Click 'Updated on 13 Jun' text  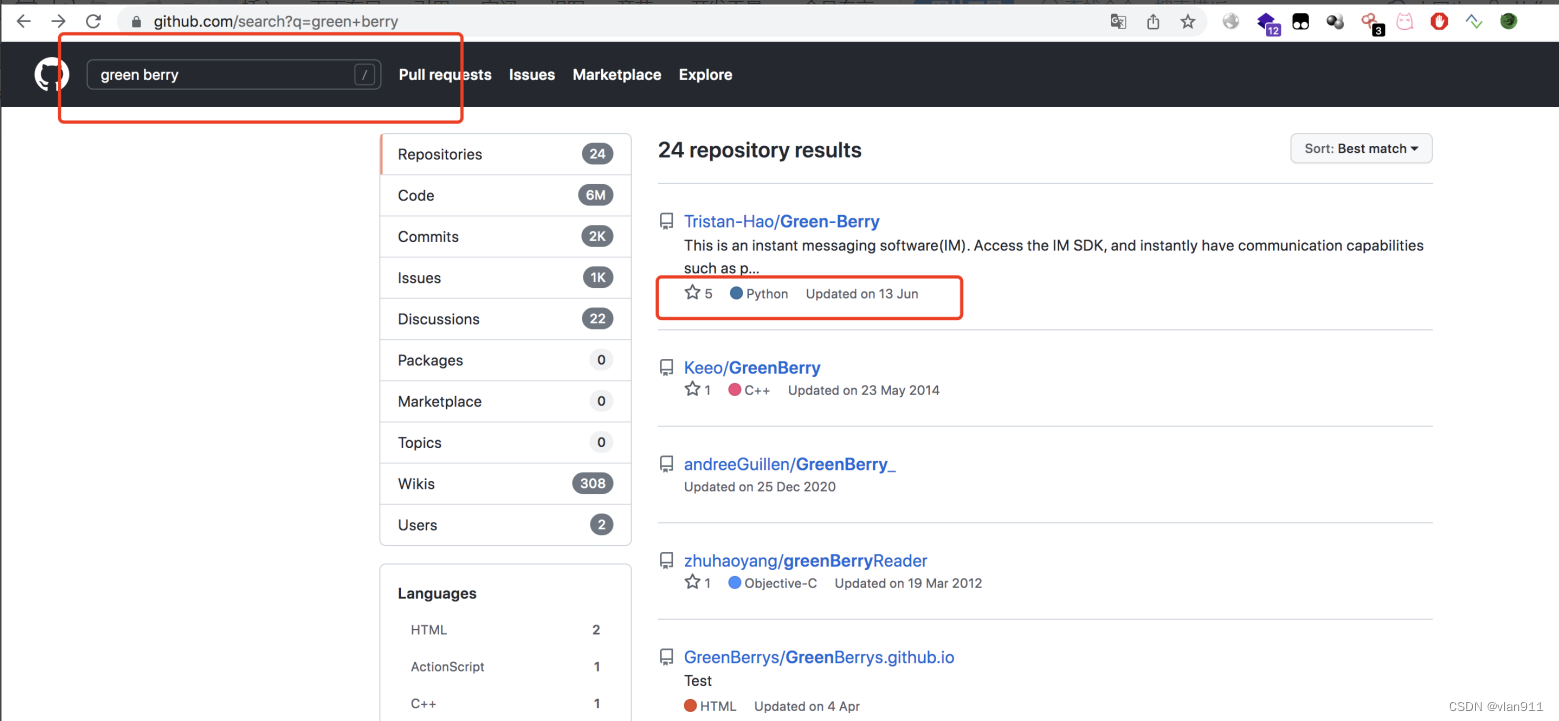(x=862, y=294)
